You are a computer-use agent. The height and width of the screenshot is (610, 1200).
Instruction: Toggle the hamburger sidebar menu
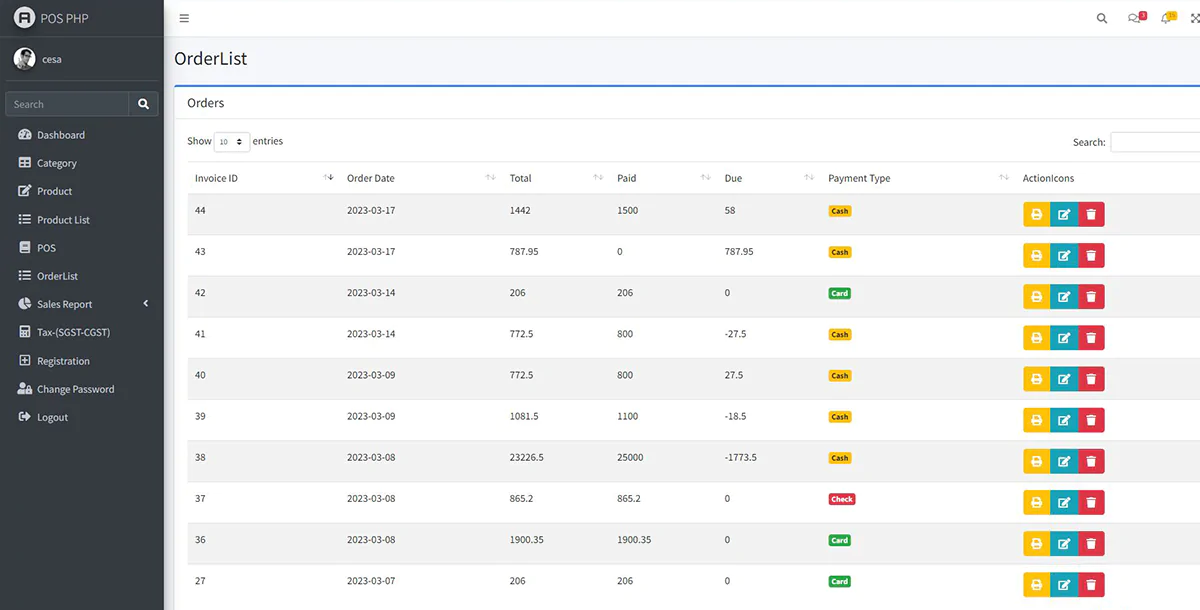(x=184, y=18)
